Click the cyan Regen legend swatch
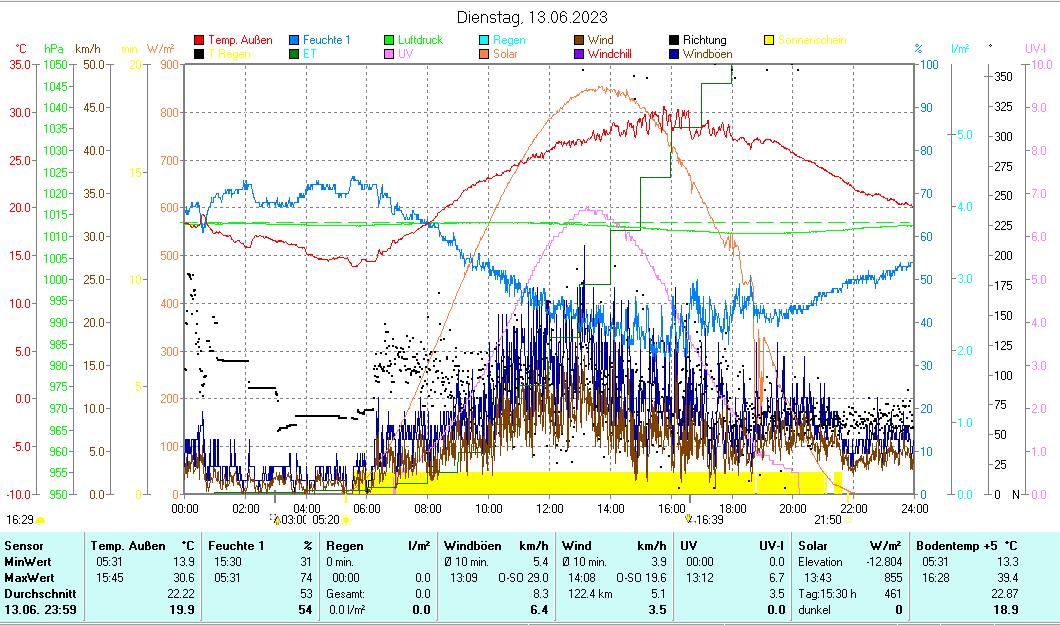The width and height of the screenshot is (1060, 625). pos(484,41)
